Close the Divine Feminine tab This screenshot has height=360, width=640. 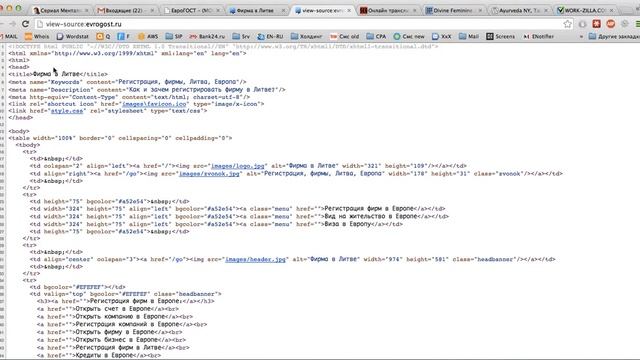point(480,10)
